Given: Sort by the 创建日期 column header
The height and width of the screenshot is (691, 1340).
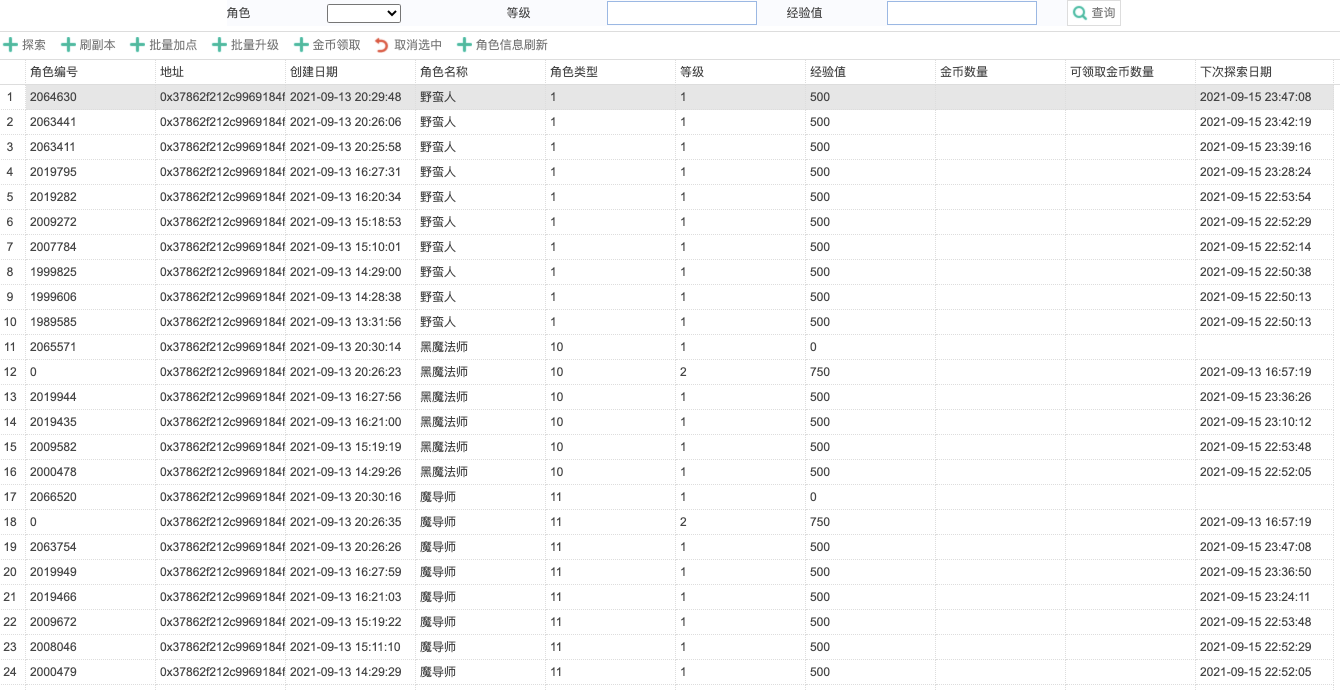Looking at the screenshot, I should [x=350, y=72].
